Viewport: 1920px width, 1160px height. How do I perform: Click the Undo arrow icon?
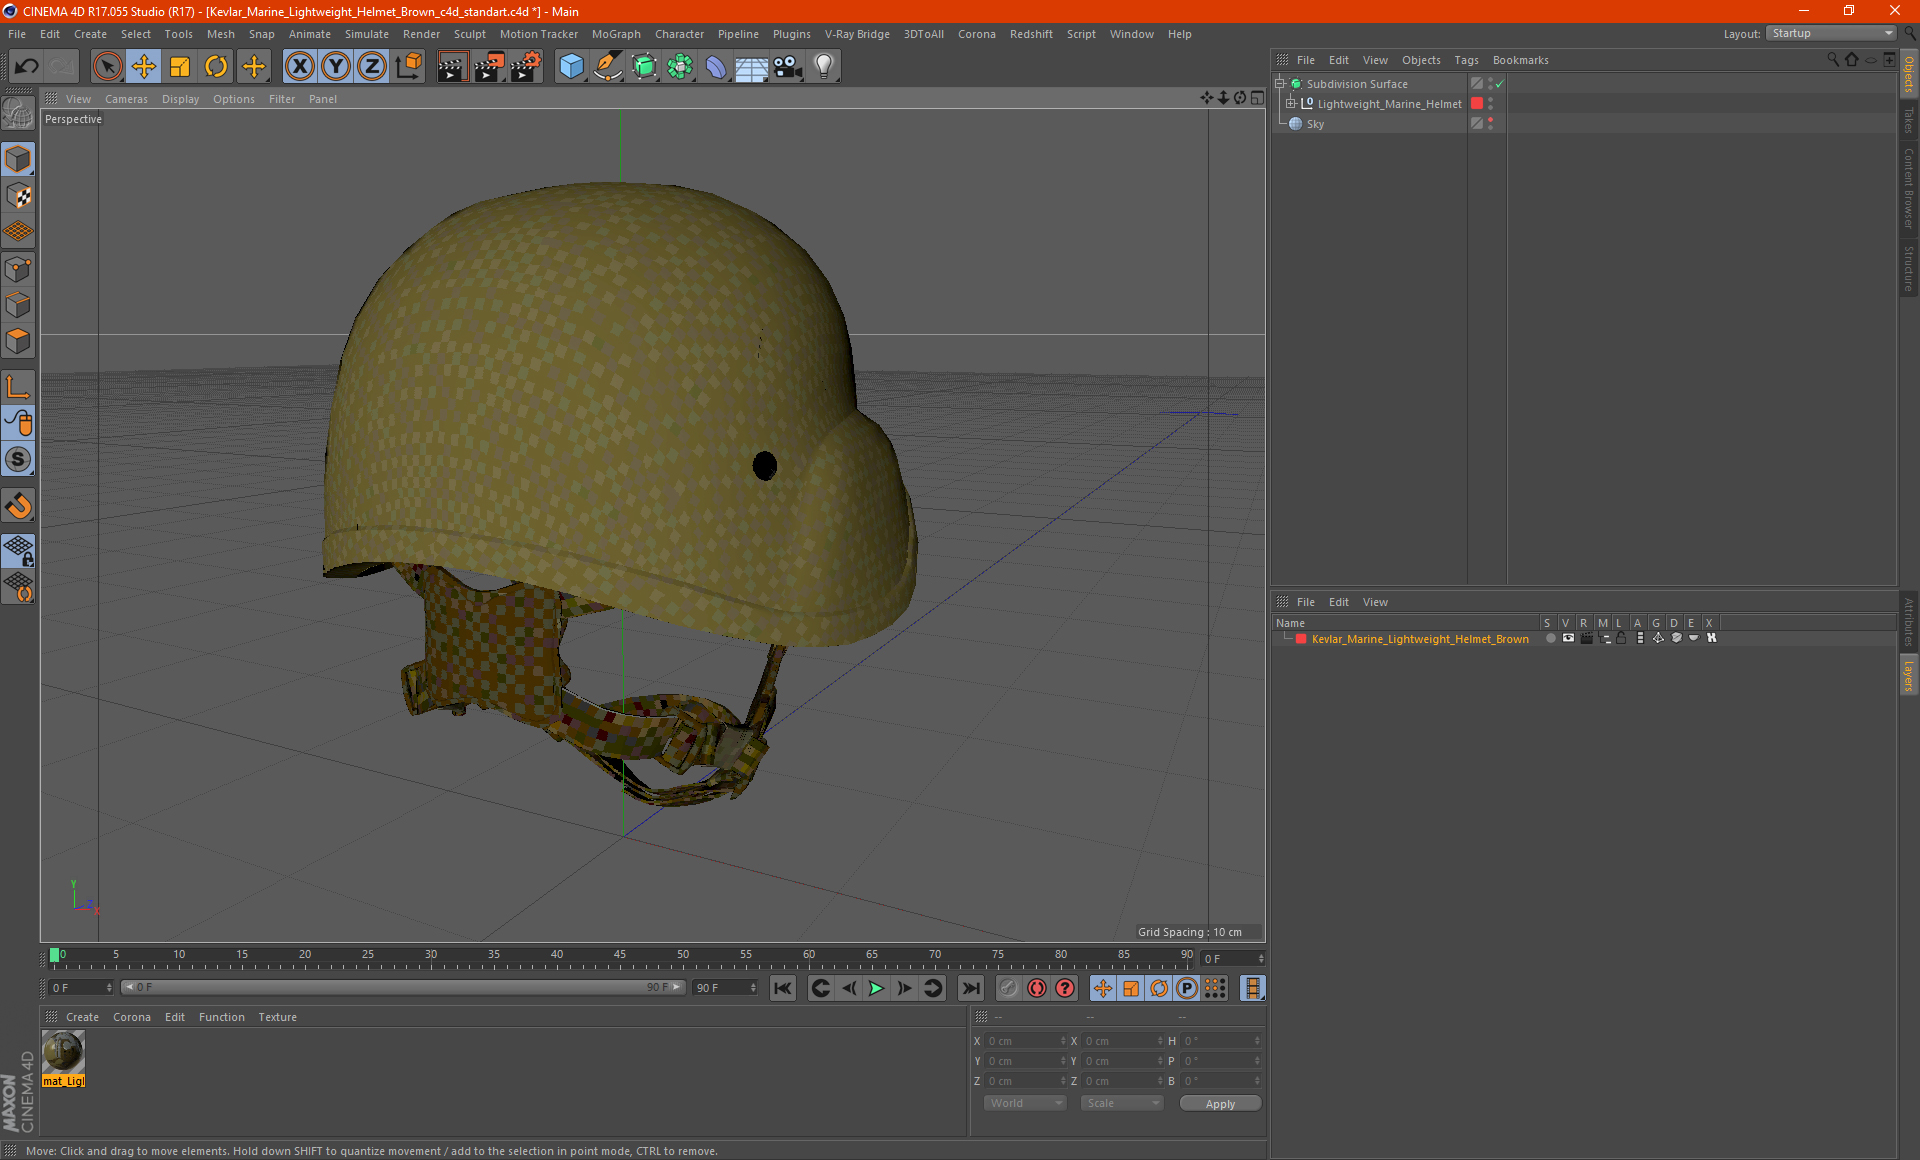[26, 66]
